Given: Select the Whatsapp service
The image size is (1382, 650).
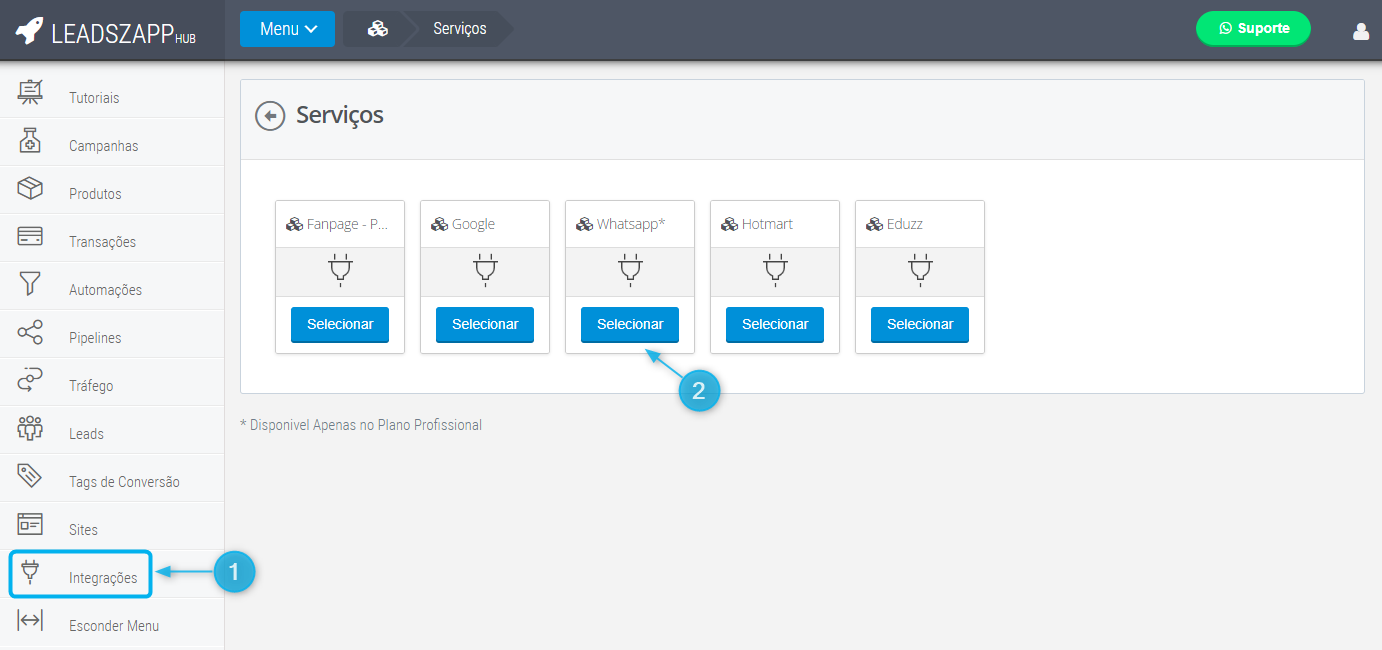Looking at the screenshot, I should pyautogui.click(x=629, y=324).
